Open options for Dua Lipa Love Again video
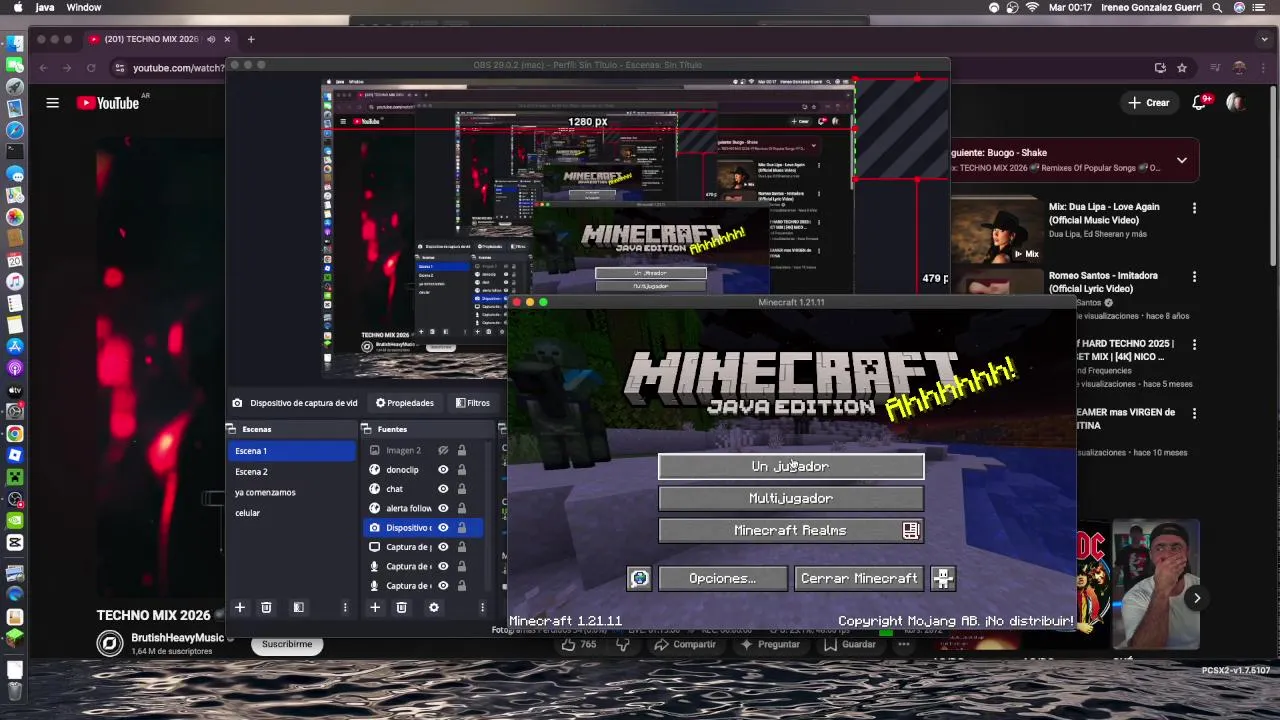1280x720 pixels. pos(1194,208)
